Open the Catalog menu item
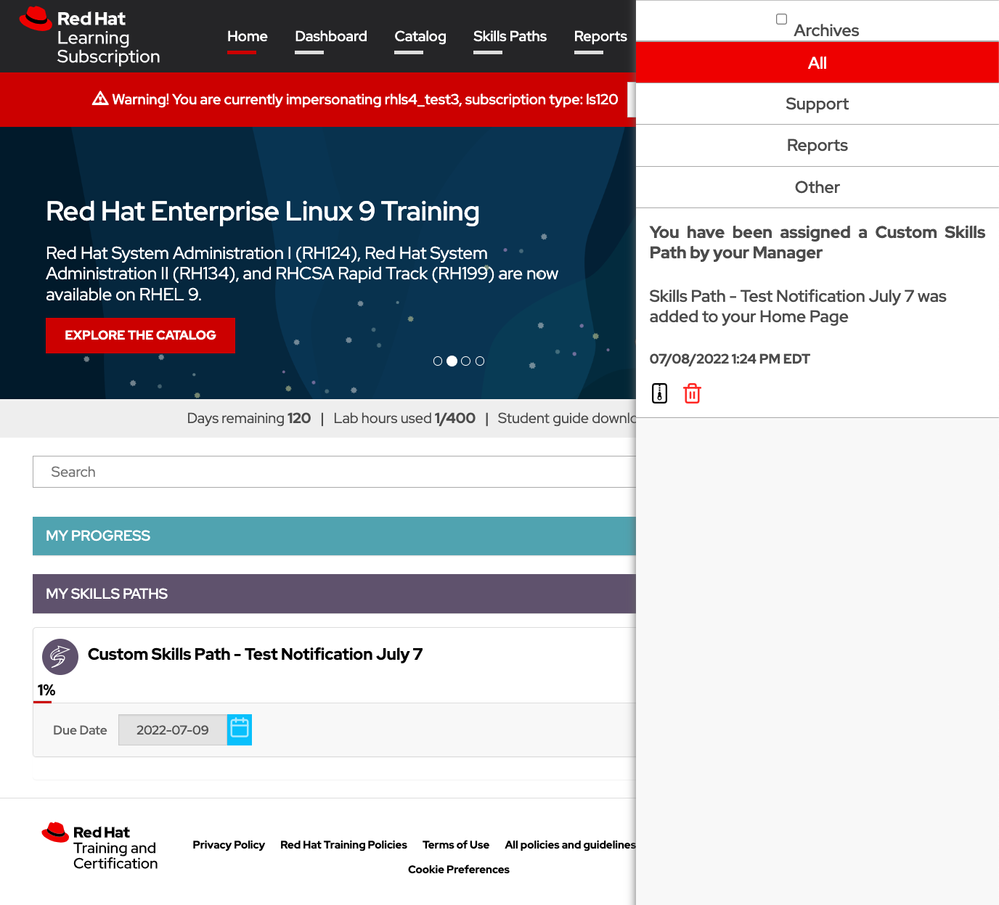The height and width of the screenshot is (905, 999). point(420,36)
